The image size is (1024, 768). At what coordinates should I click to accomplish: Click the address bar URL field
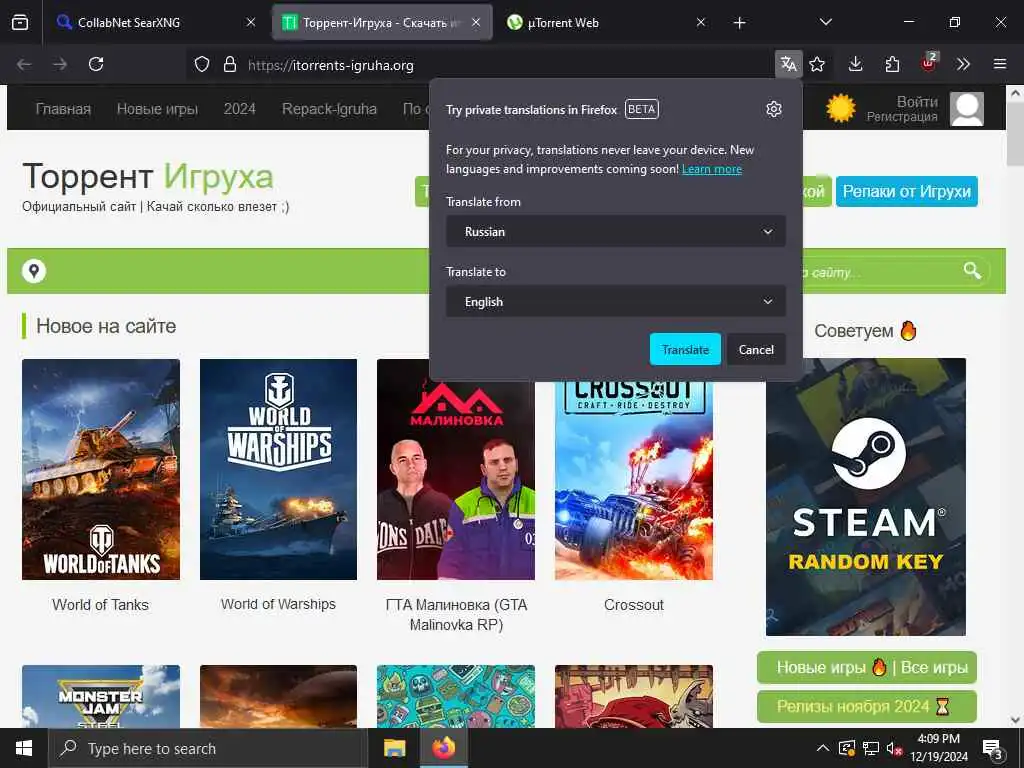coord(480,64)
